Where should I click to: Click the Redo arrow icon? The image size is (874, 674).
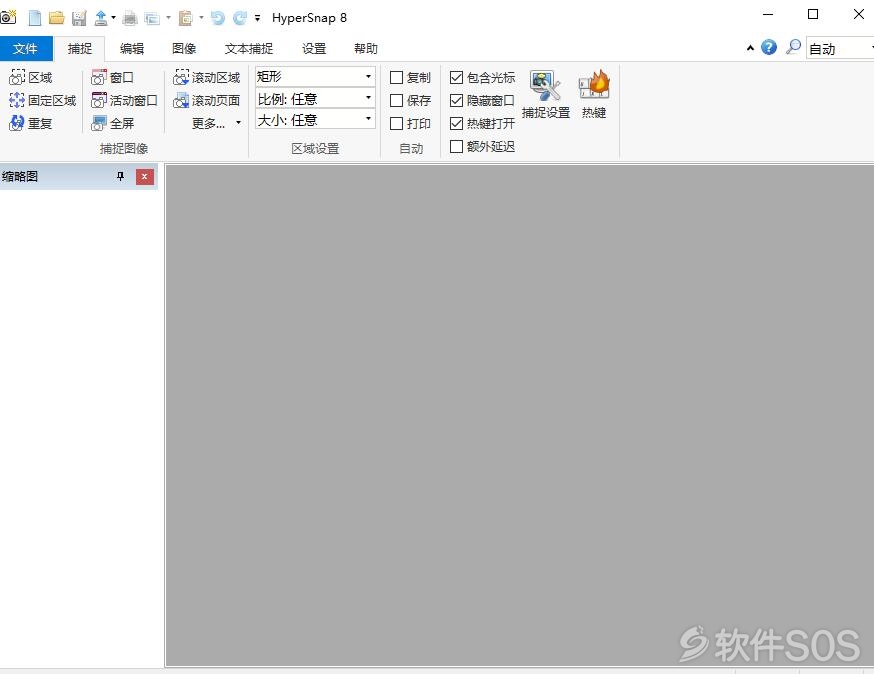point(240,18)
